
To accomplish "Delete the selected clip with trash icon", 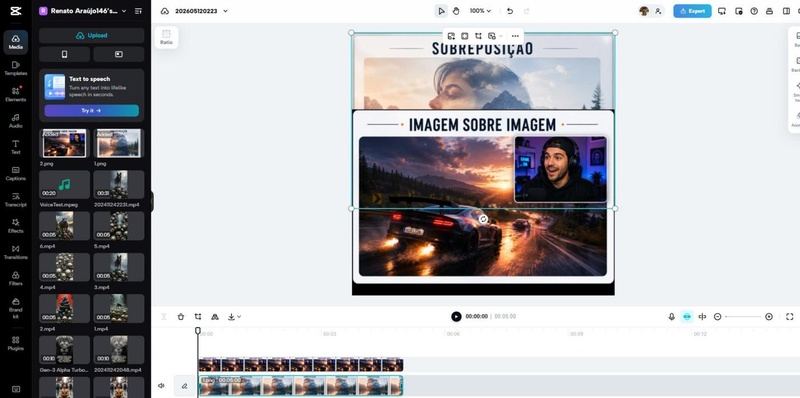I will pos(181,316).
